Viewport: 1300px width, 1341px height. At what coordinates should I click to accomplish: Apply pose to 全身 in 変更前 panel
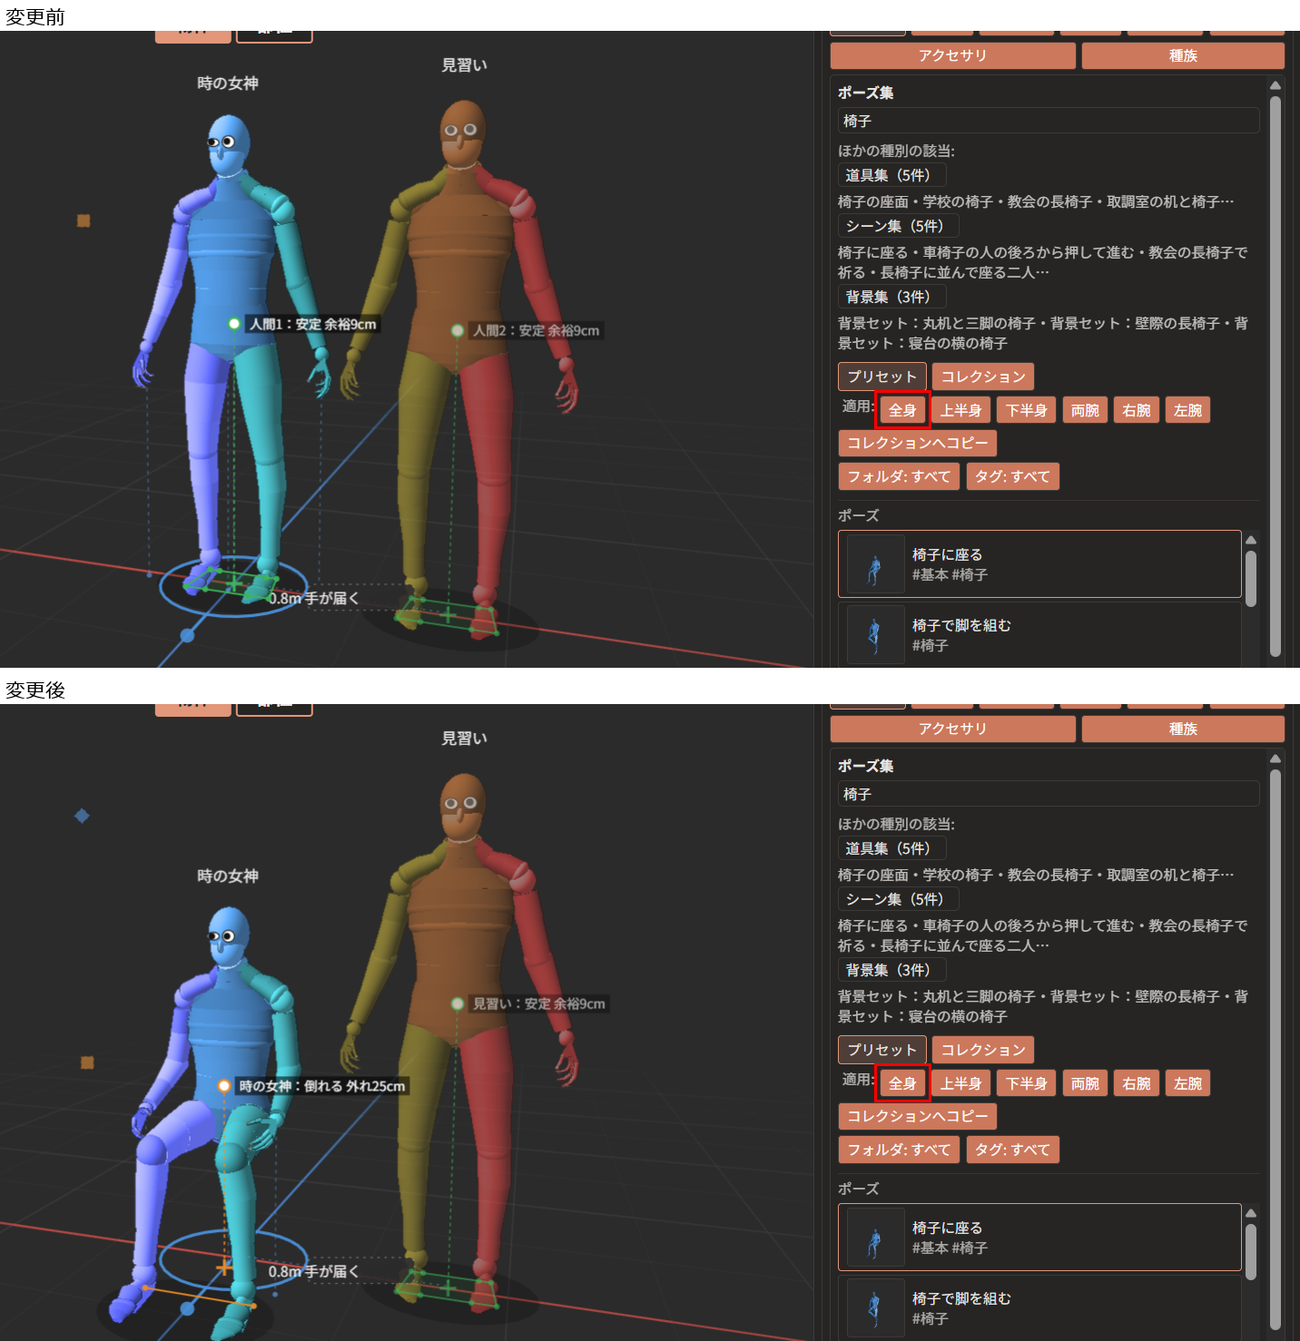click(903, 410)
